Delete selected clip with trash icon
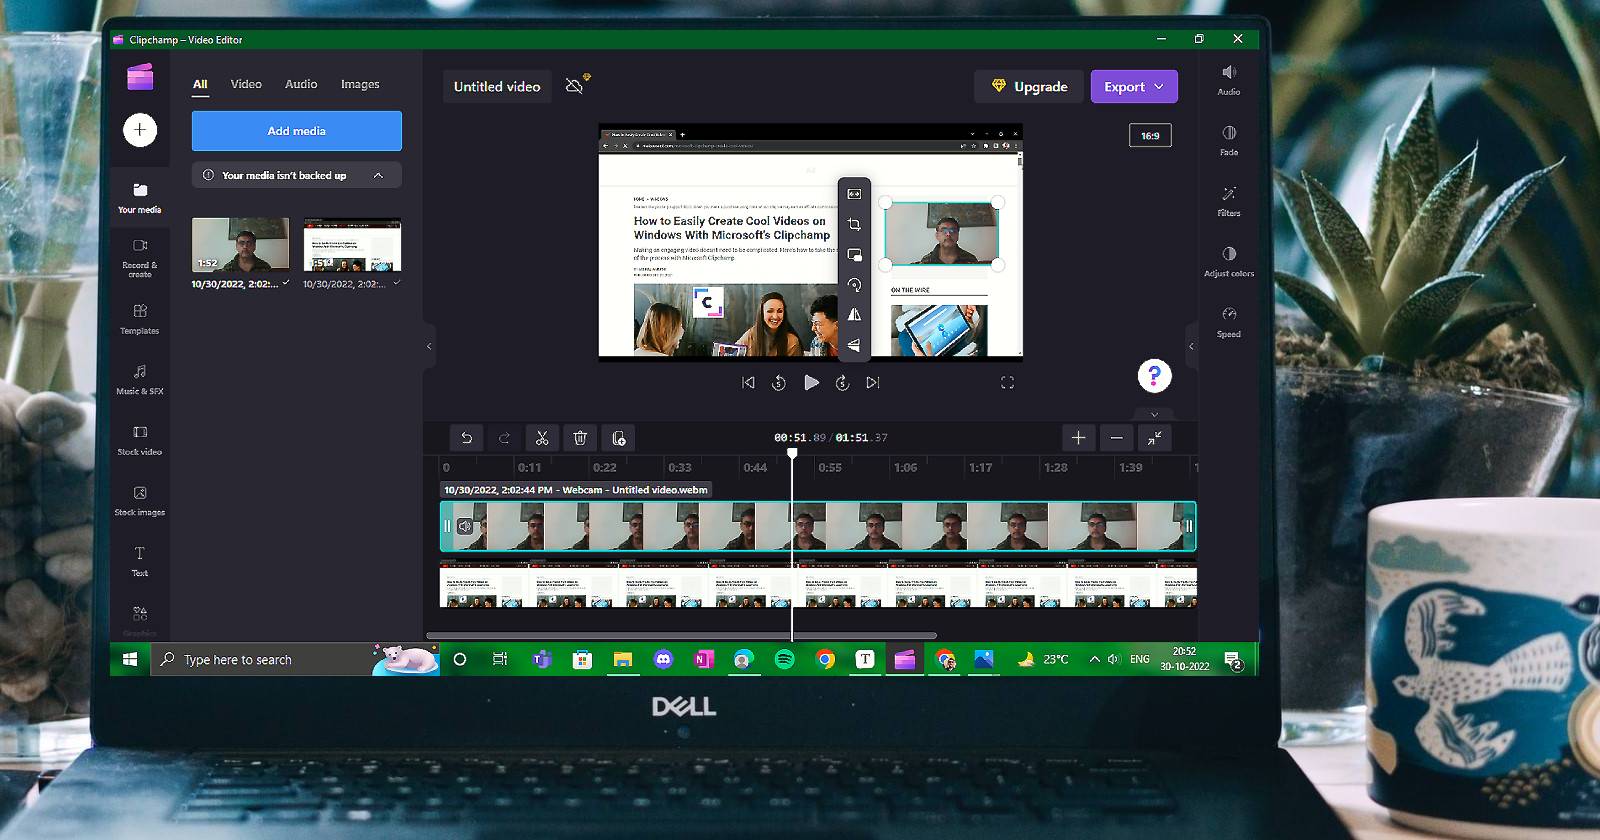 (x=580, y=438)
